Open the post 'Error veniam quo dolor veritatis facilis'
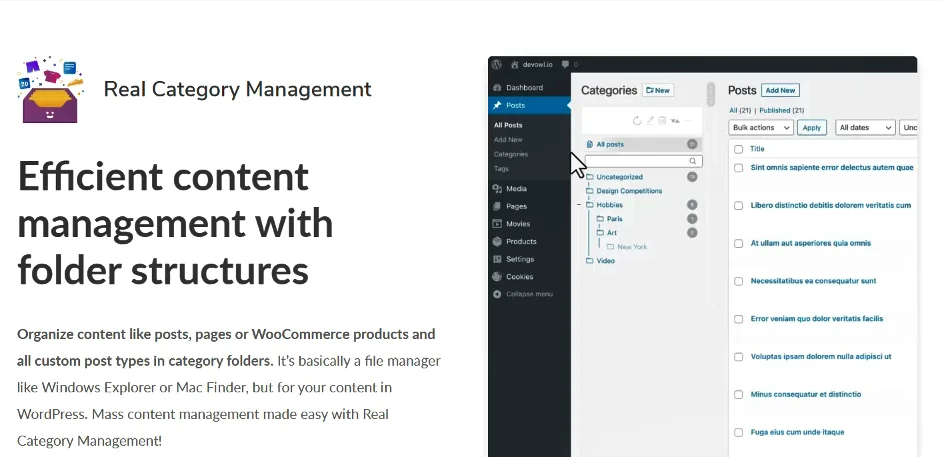Screen dimensions: 941x457 (817, 319)
